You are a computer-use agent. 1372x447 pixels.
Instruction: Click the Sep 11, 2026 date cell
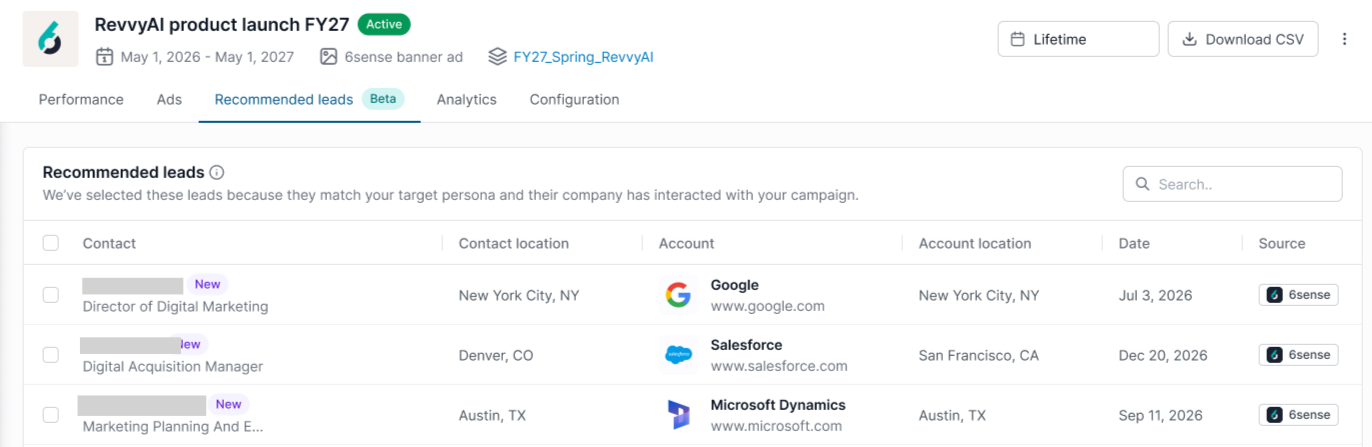(1162, 415)
